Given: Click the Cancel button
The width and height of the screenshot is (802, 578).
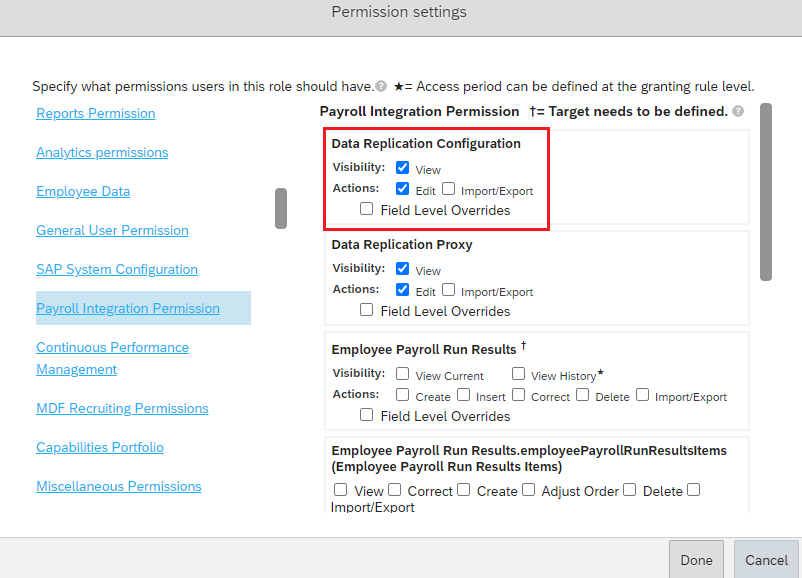Looking at the screenshot, I should tap(766, 560).
